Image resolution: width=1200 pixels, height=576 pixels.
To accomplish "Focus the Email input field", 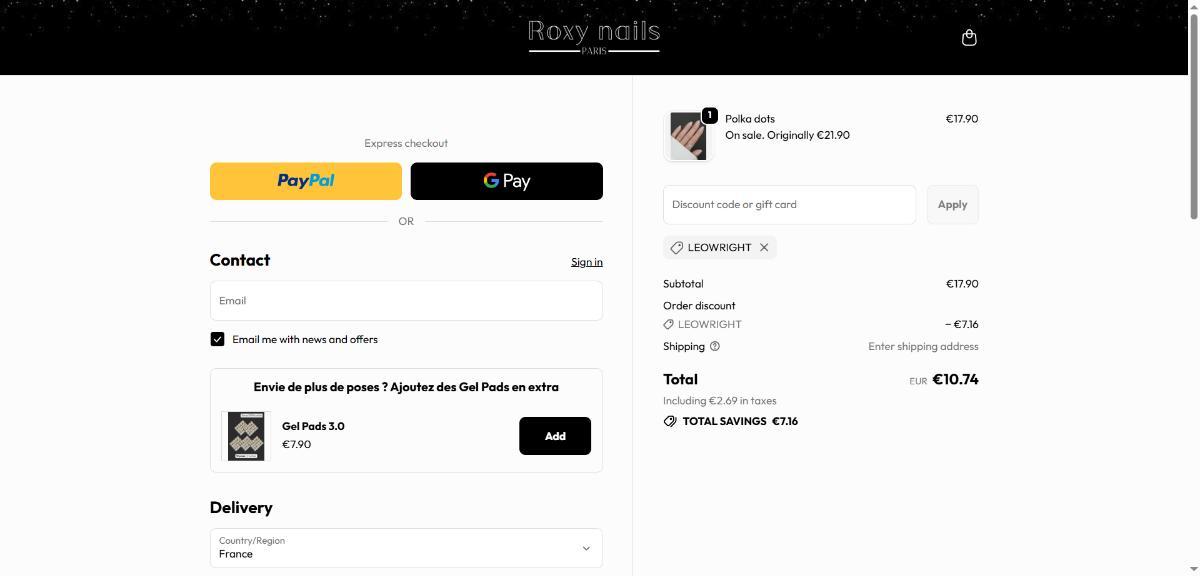I will [x=406, y=300].
